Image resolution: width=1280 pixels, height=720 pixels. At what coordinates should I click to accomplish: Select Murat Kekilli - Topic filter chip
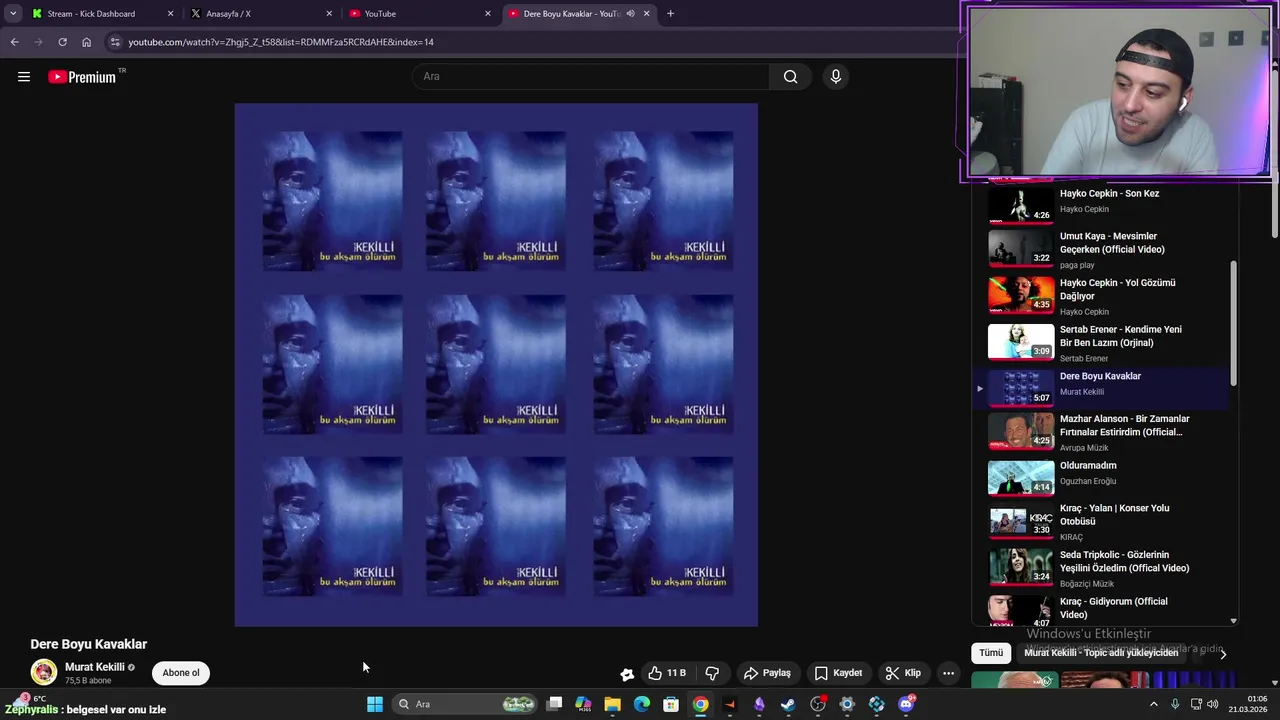(x=1101, y=653)
